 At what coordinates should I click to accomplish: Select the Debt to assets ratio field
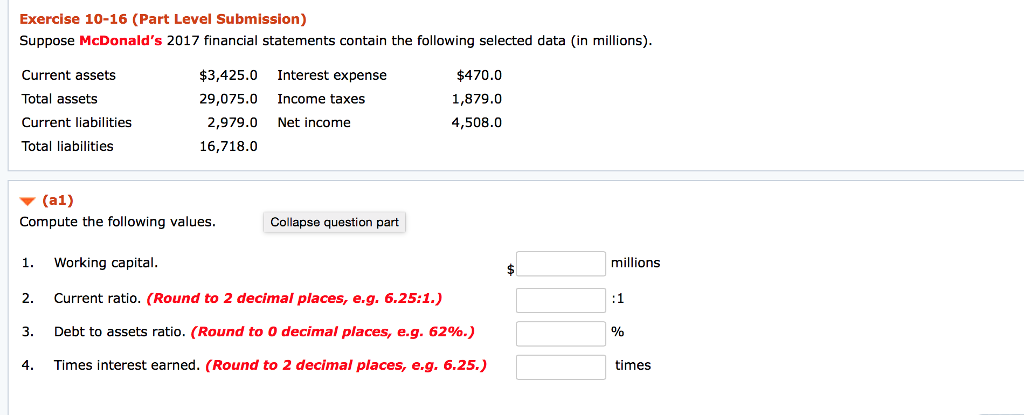[560, 333]
